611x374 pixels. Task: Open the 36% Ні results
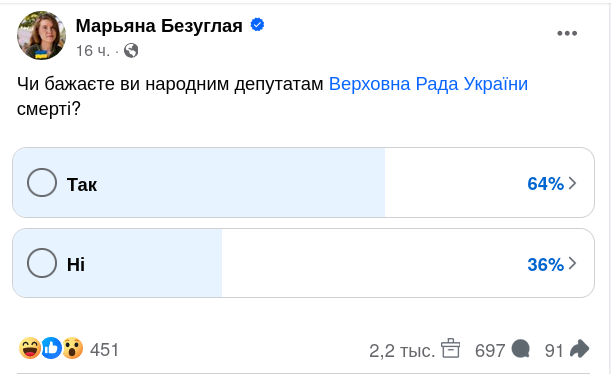[546, 265]
